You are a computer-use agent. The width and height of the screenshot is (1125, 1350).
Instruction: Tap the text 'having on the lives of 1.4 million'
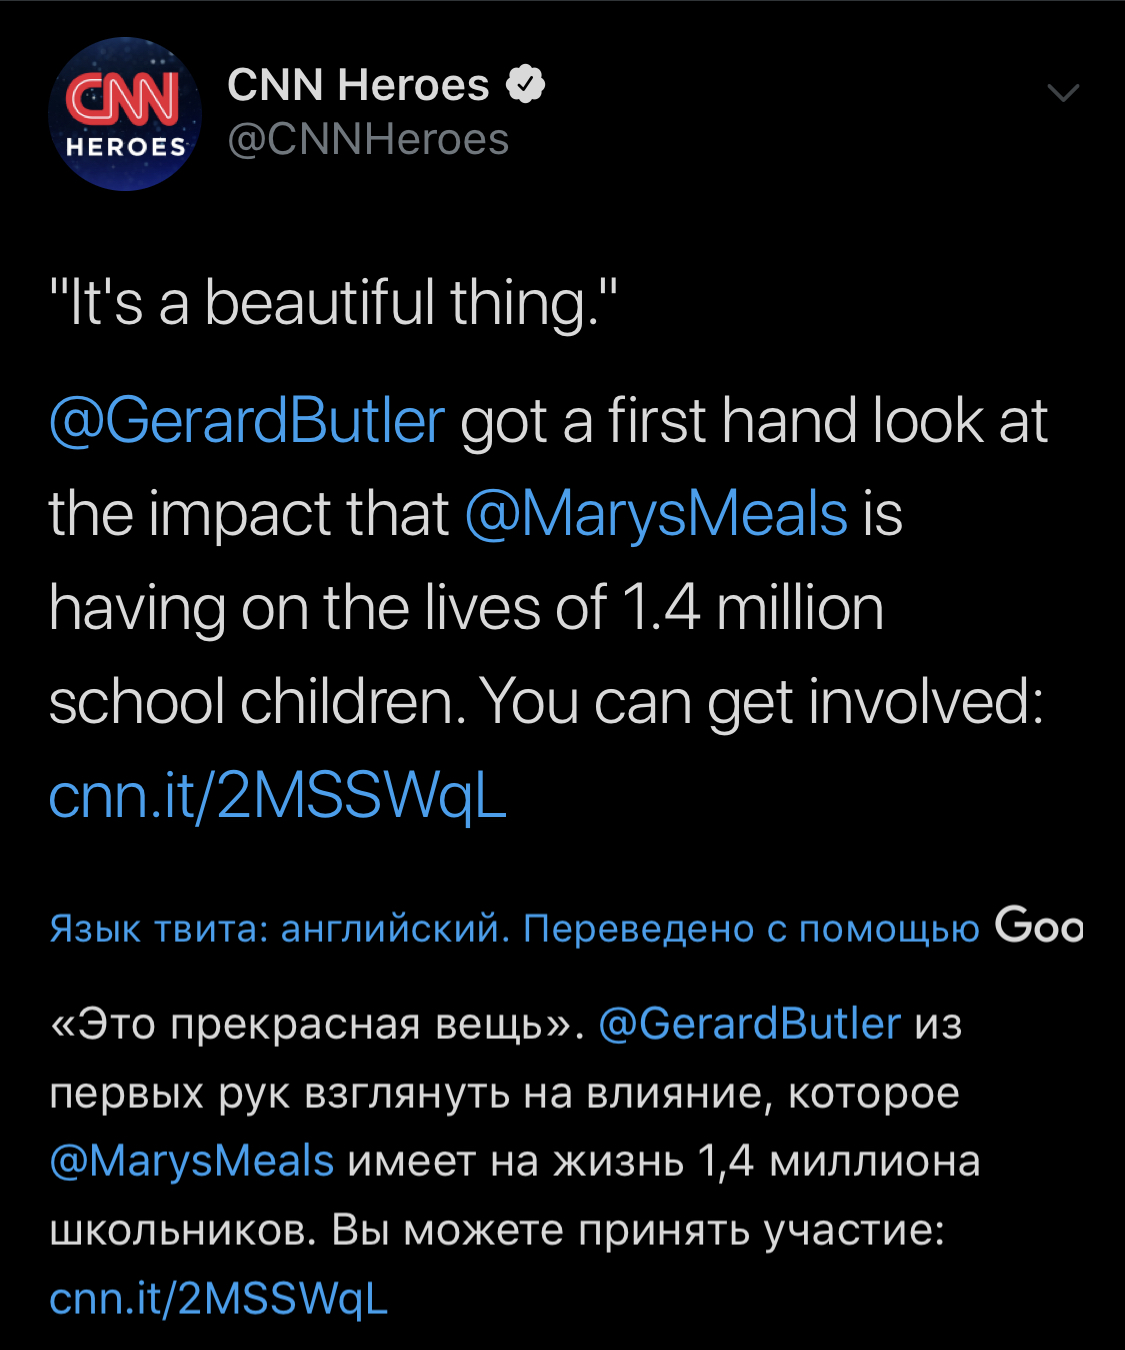[x=466, y=608]
